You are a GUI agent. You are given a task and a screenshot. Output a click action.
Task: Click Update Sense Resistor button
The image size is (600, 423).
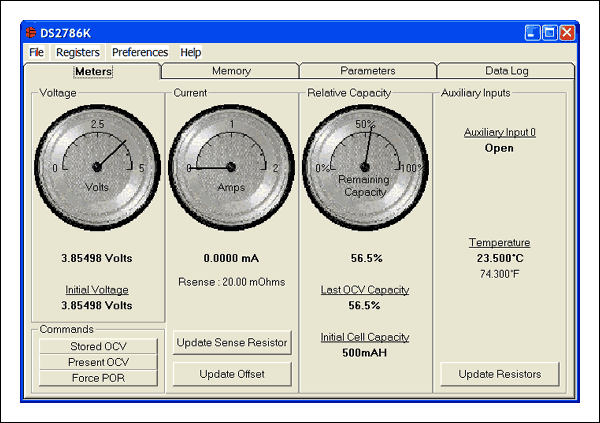232,343
